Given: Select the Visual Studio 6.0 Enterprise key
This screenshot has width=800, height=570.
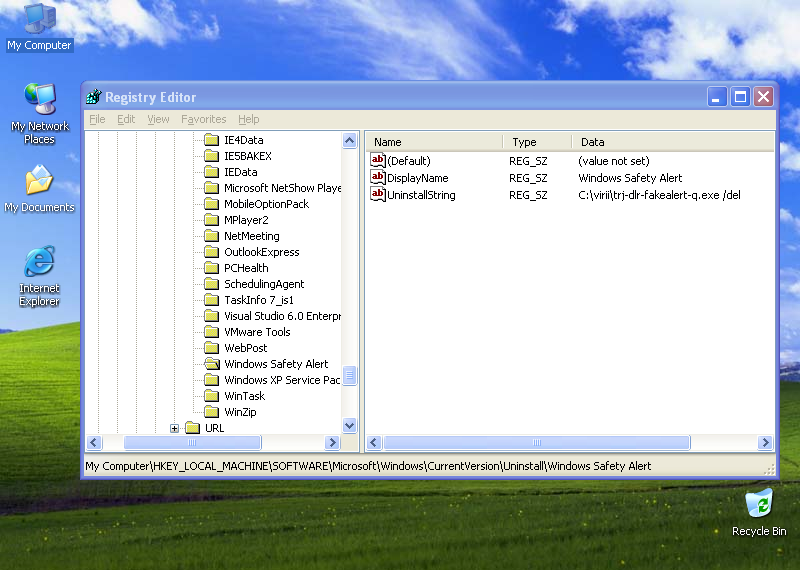Looking at the screenshot, I should (x=283, y=316).
